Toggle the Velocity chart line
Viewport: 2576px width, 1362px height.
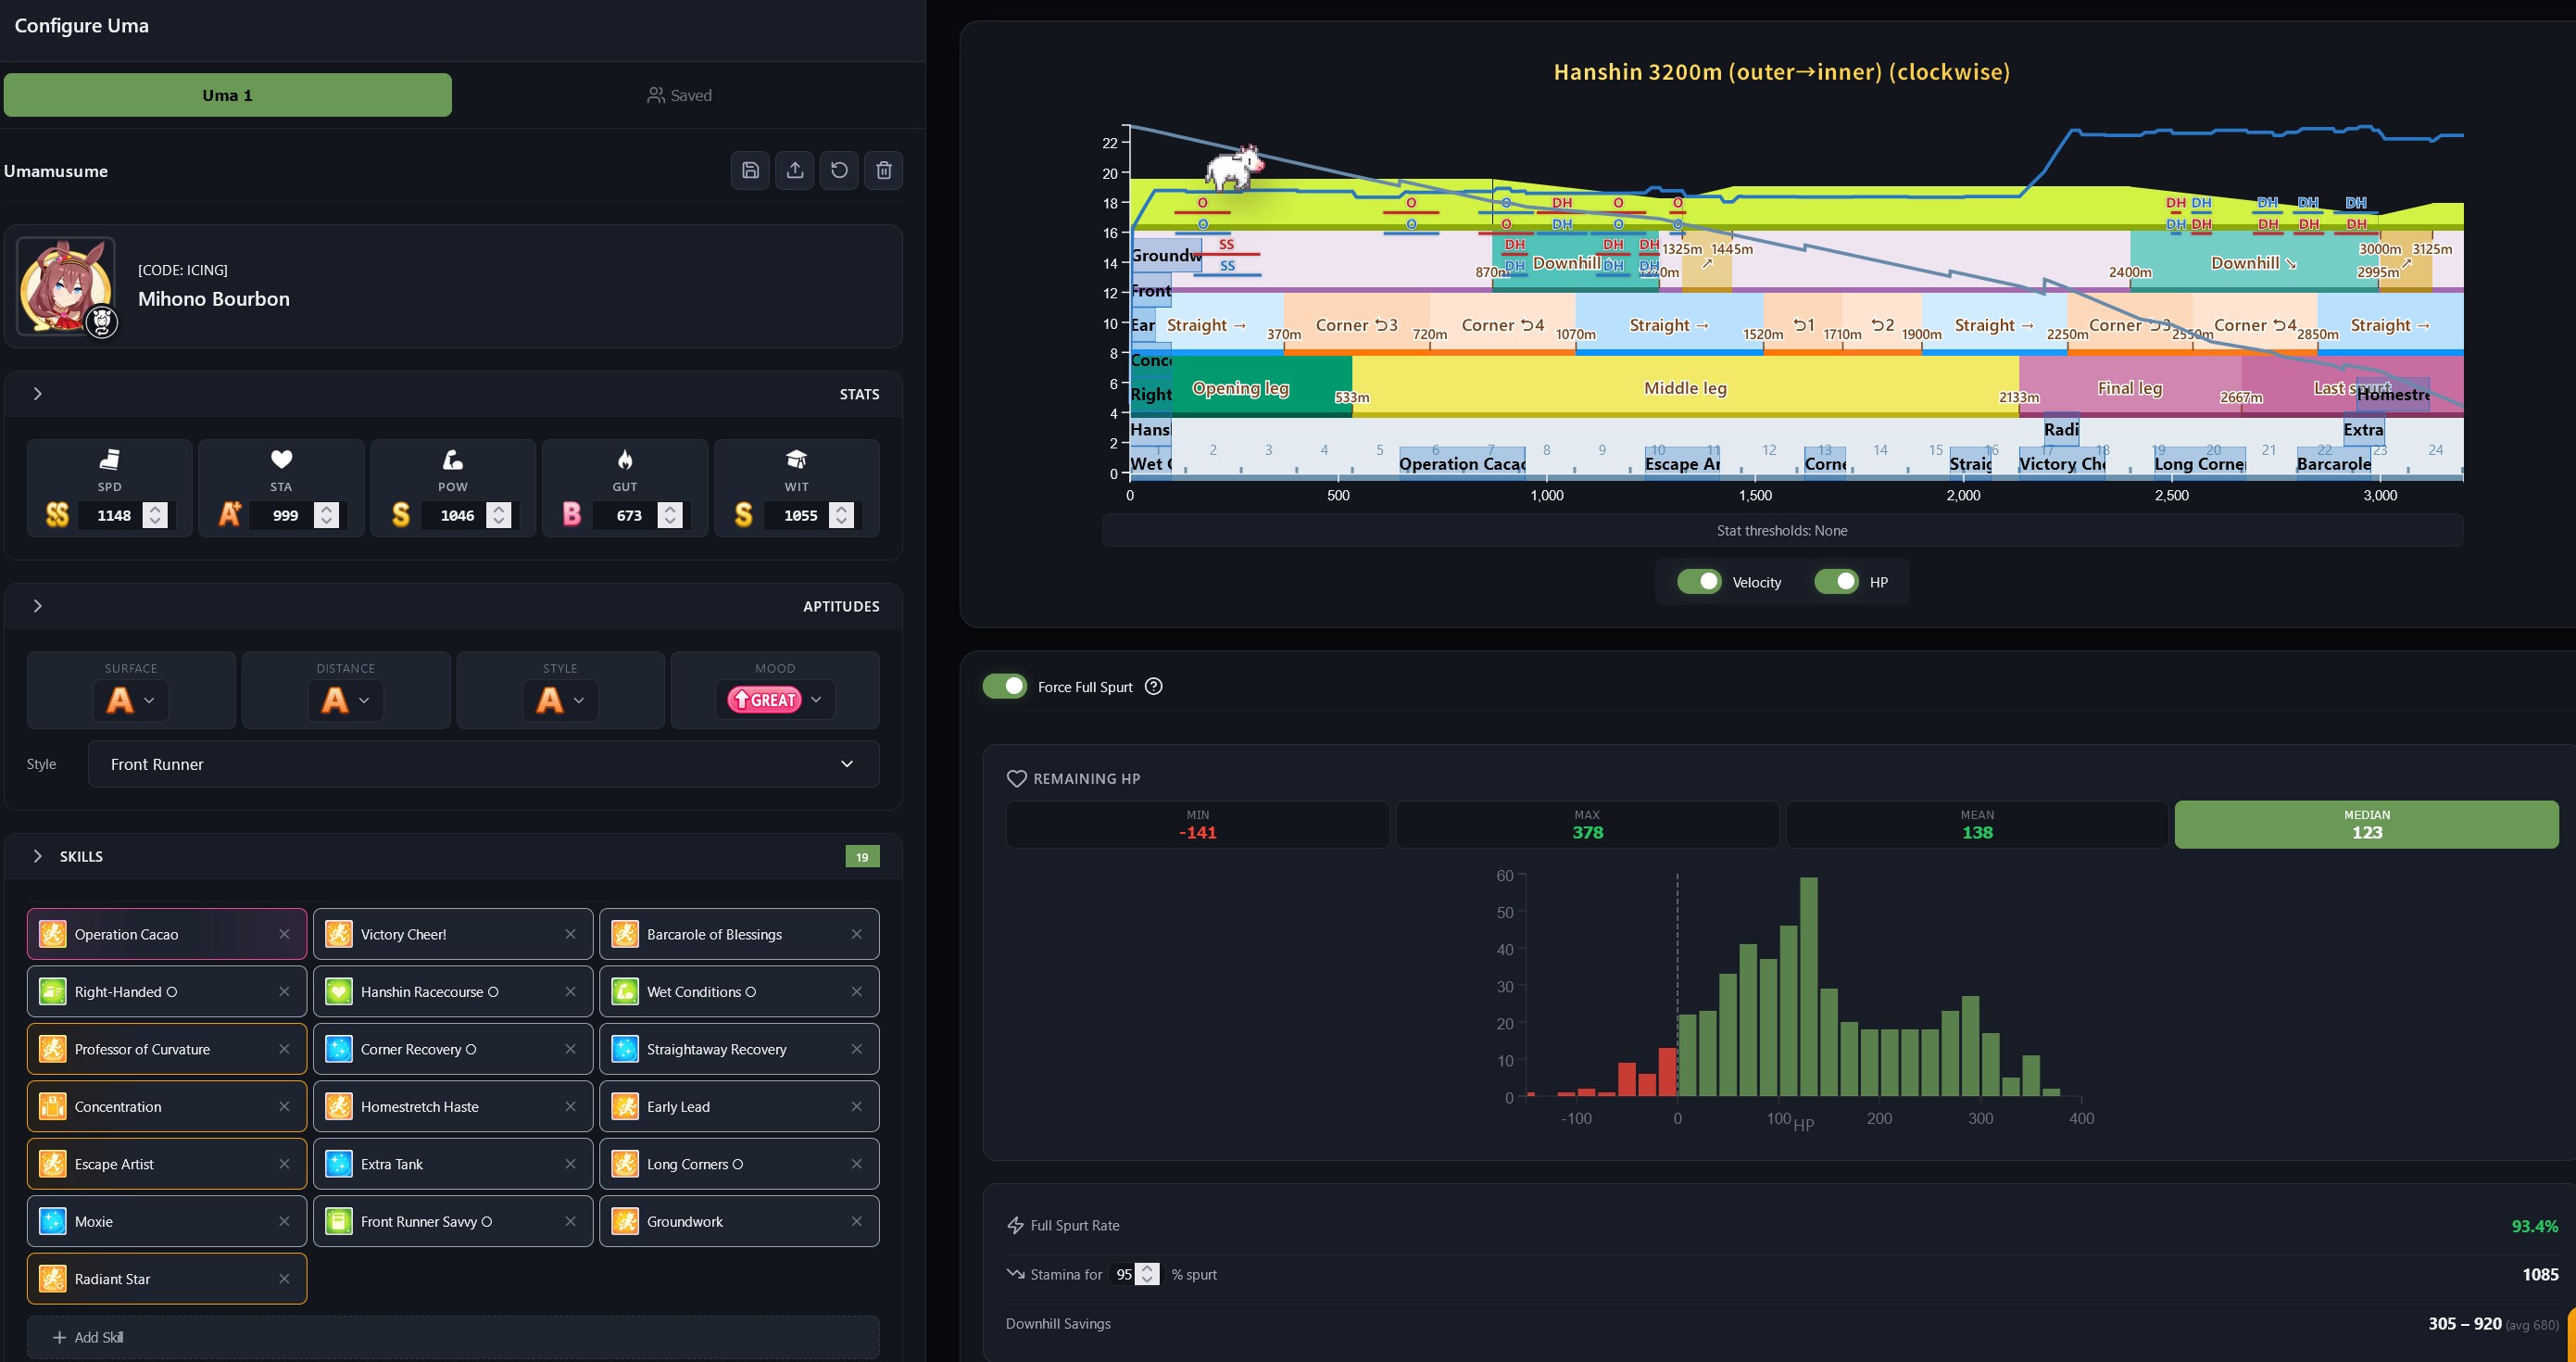(x=1698, y=582)
